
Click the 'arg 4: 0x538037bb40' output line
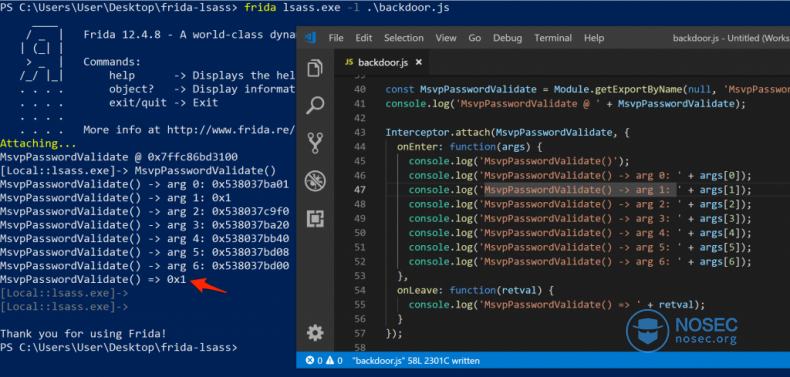[x=145, y=238]
